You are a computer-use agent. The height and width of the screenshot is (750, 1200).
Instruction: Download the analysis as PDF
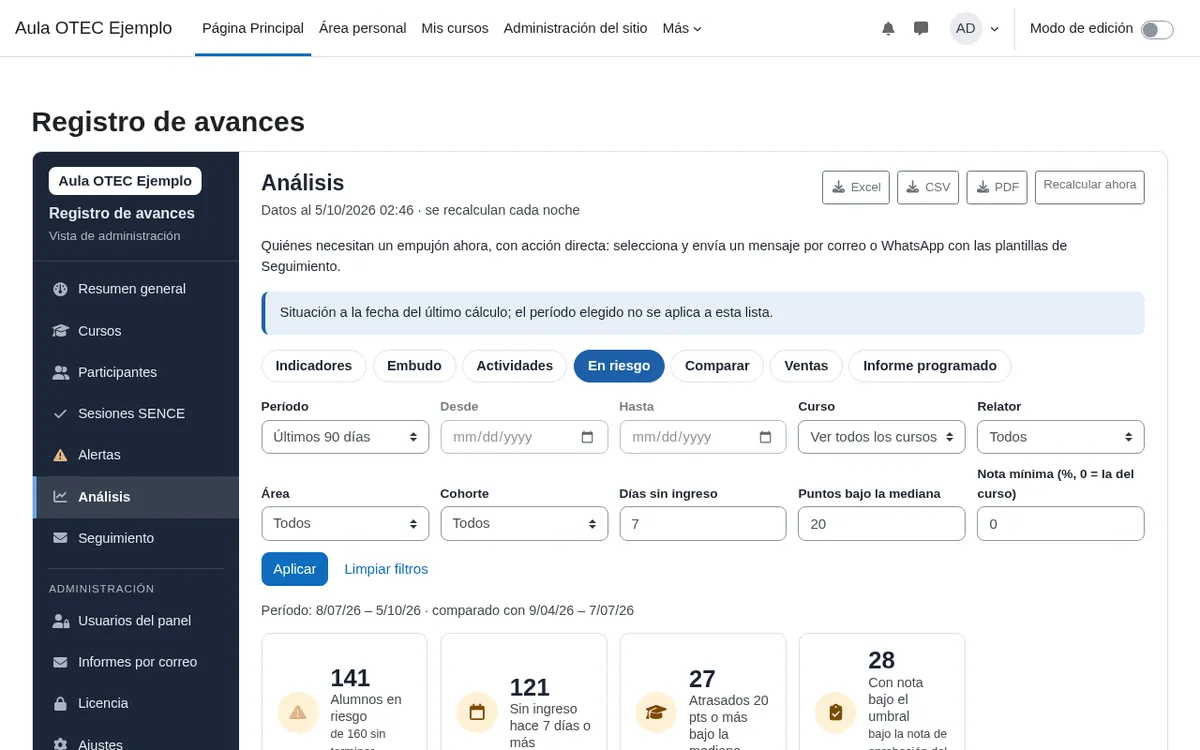coord(997,187)
